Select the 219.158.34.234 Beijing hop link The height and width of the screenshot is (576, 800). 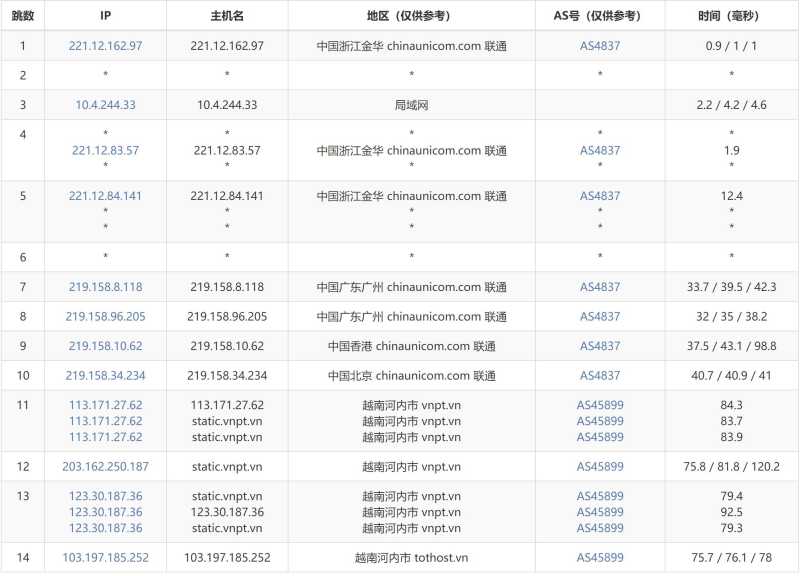pos(105,375)
